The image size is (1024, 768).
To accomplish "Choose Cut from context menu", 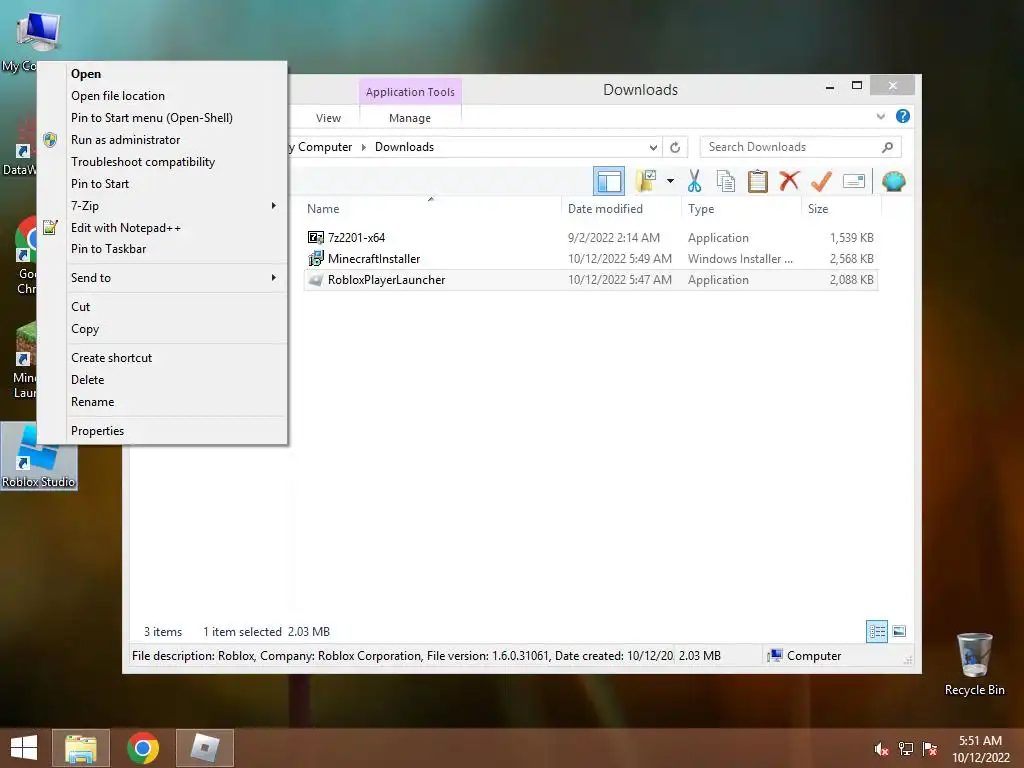I will 163,307.
